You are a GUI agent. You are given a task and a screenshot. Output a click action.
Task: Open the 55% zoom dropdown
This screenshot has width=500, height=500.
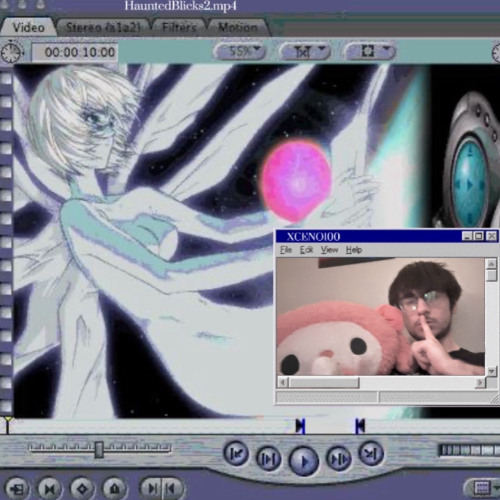click(x=240, y=51)
